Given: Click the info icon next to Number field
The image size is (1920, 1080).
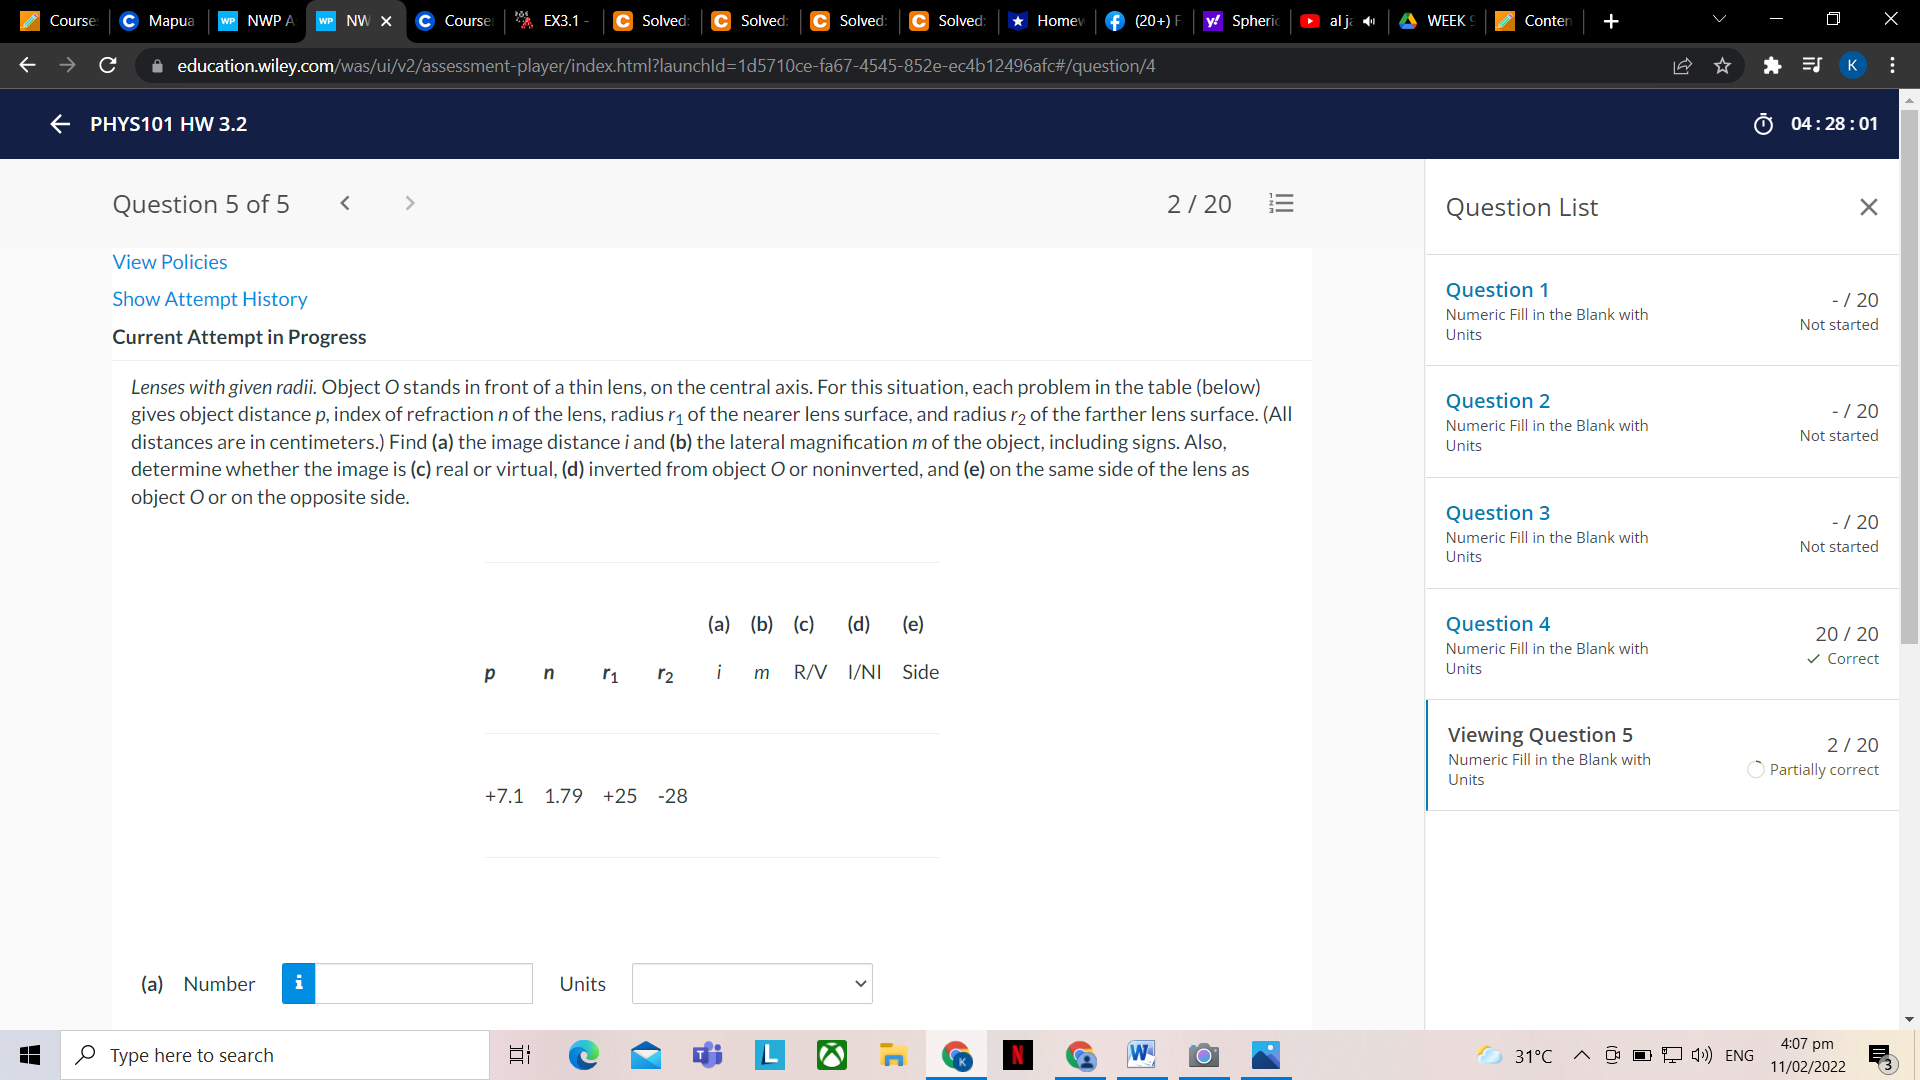Looking at the screenshot, I should pyautogui.click(x=298, y=983).
